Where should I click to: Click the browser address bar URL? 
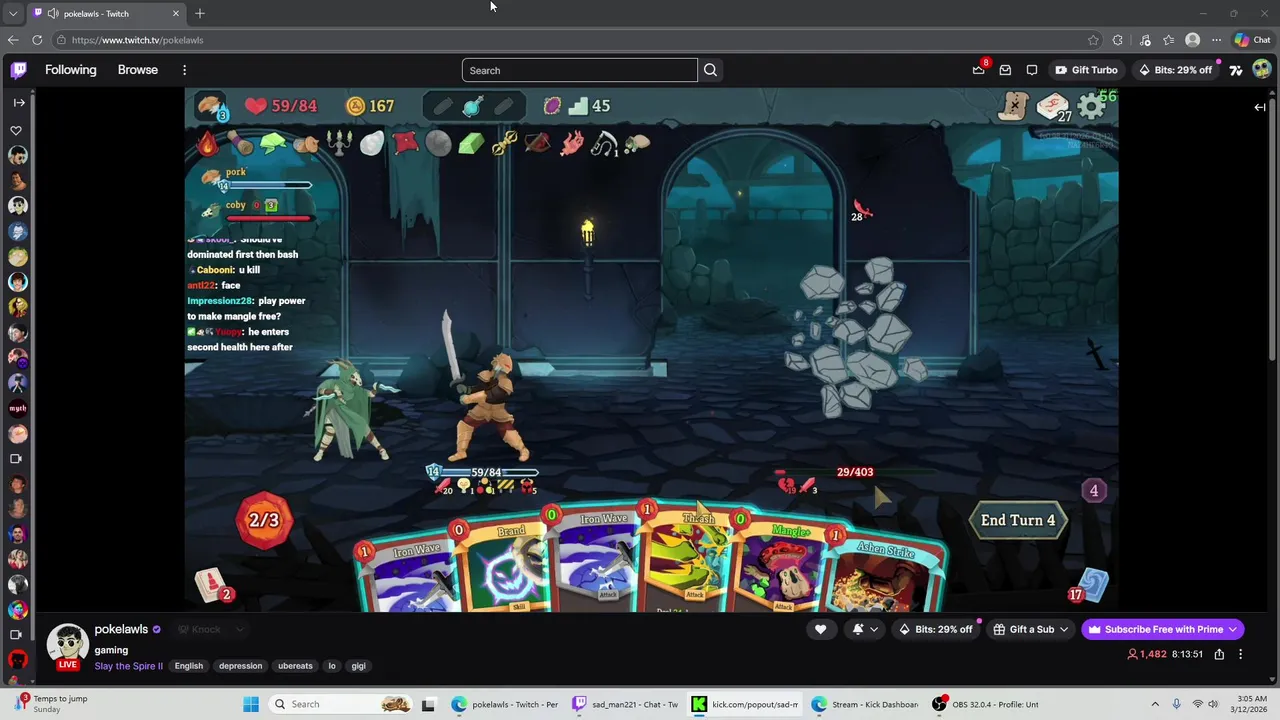[137, 40]
